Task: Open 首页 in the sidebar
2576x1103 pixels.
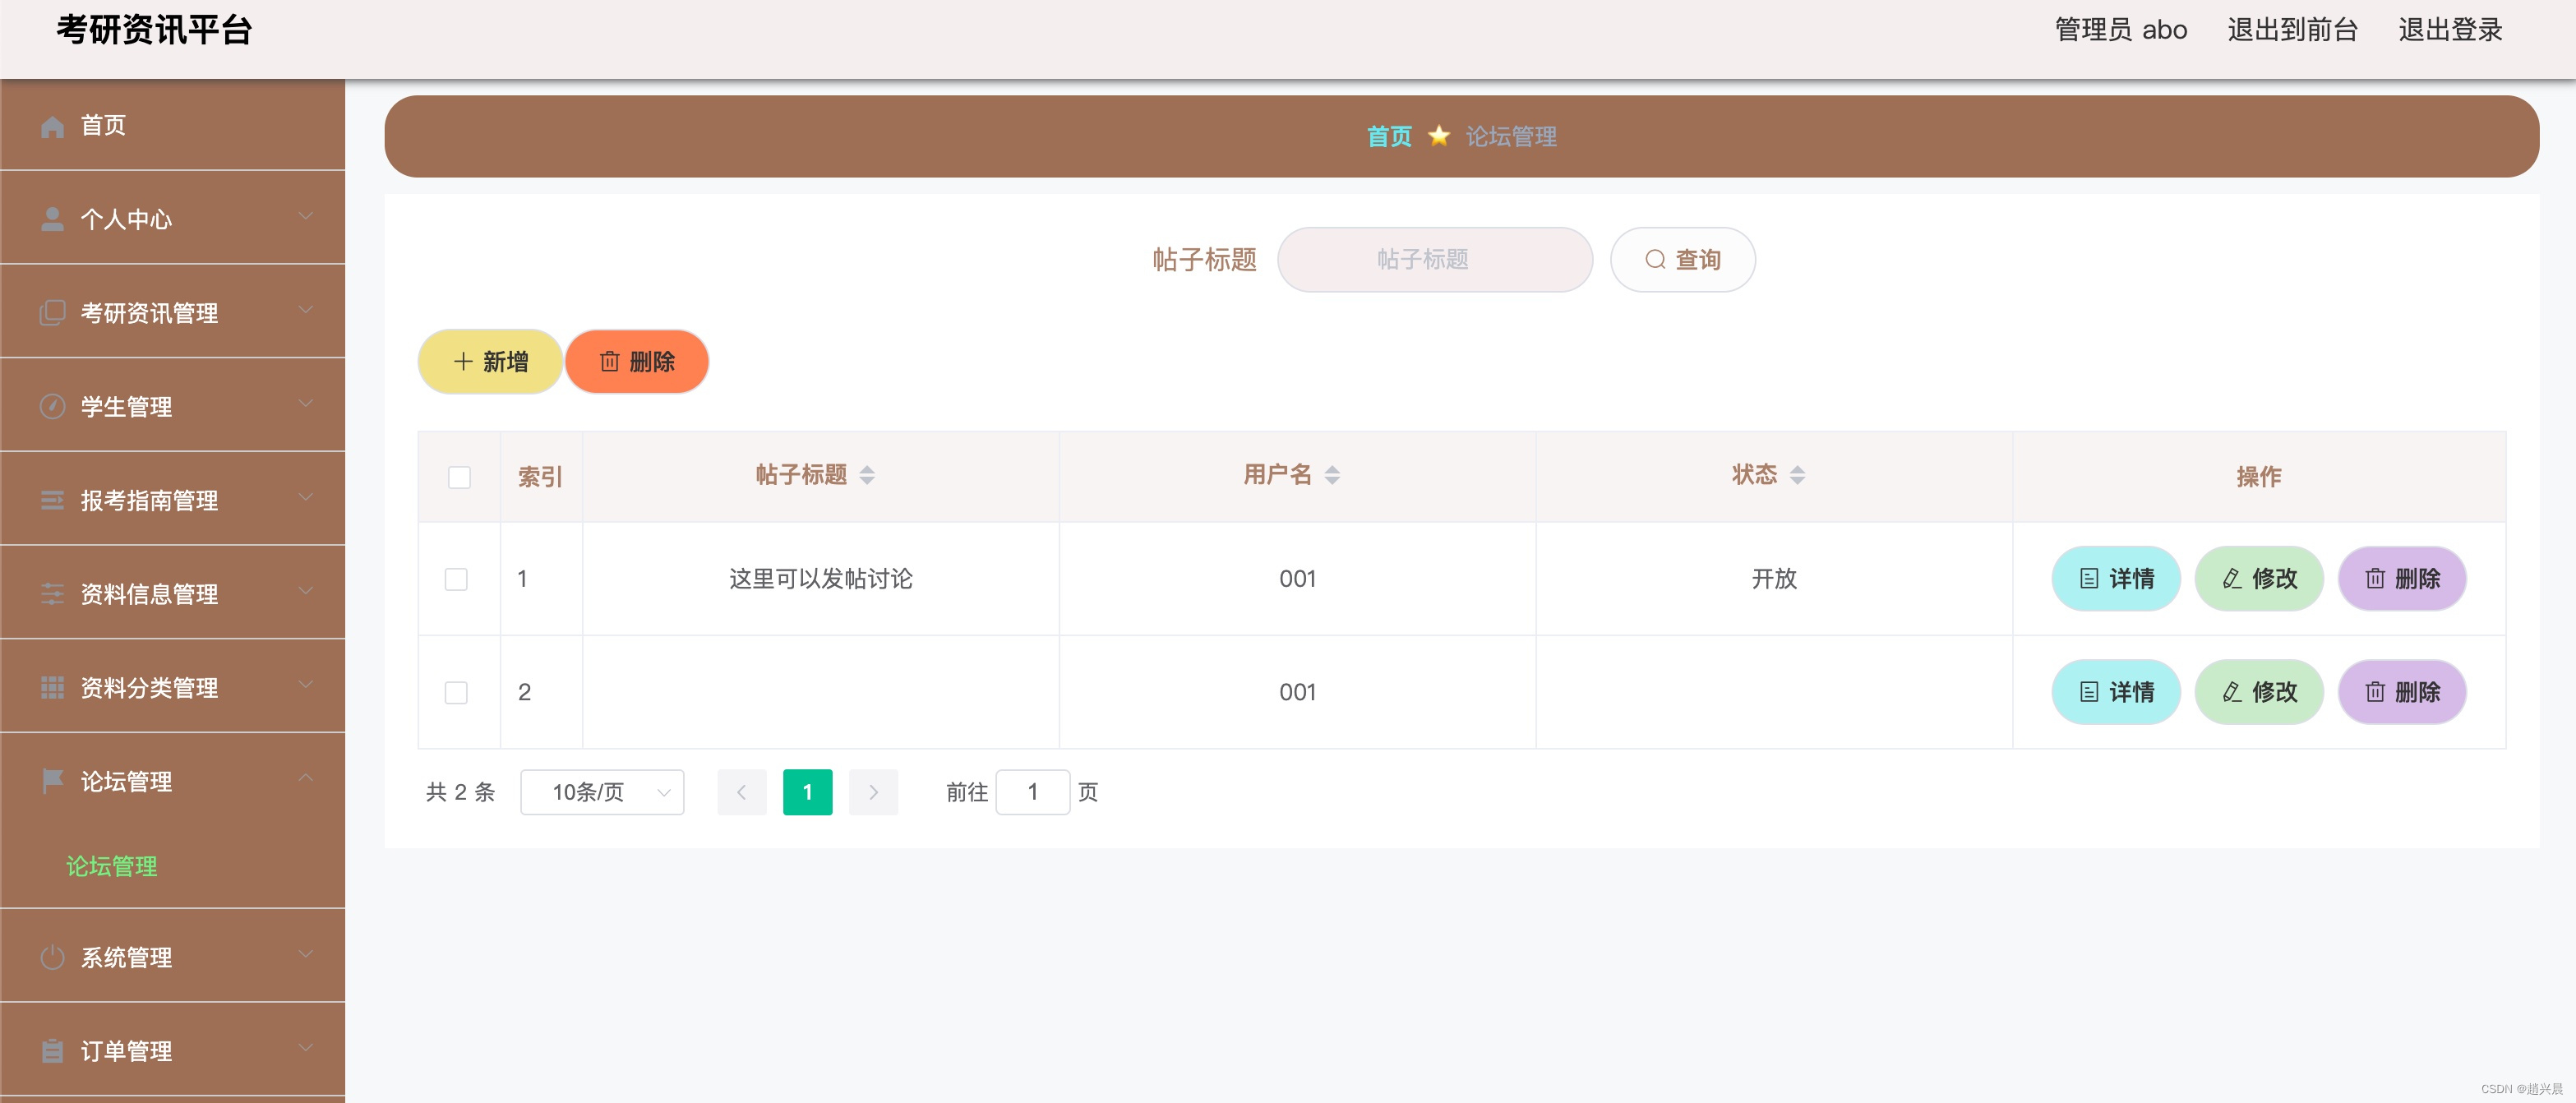Action: point(172,125)
